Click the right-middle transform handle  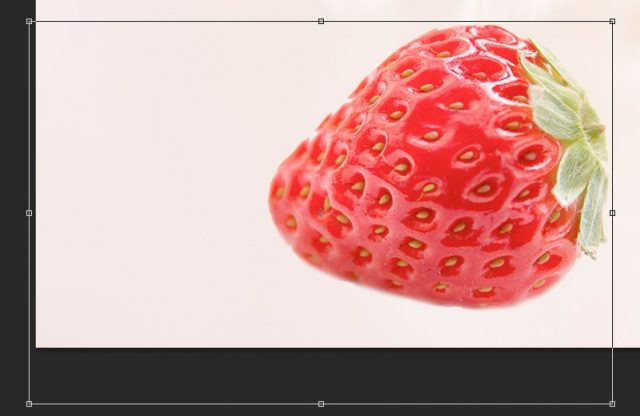pos(612,213)
